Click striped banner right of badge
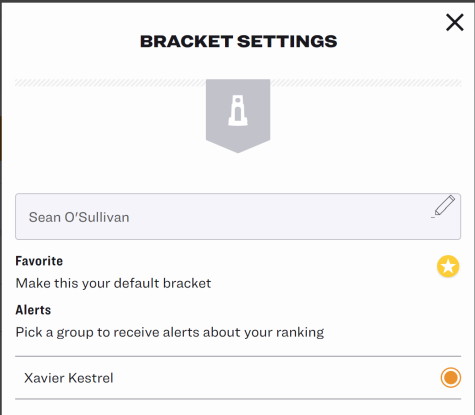 click(366, 83)
